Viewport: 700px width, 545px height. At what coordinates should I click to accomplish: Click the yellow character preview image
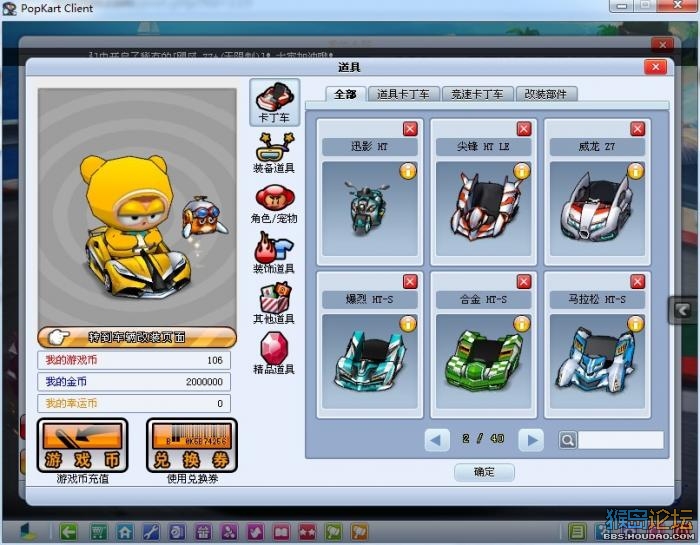coord(137,207)
